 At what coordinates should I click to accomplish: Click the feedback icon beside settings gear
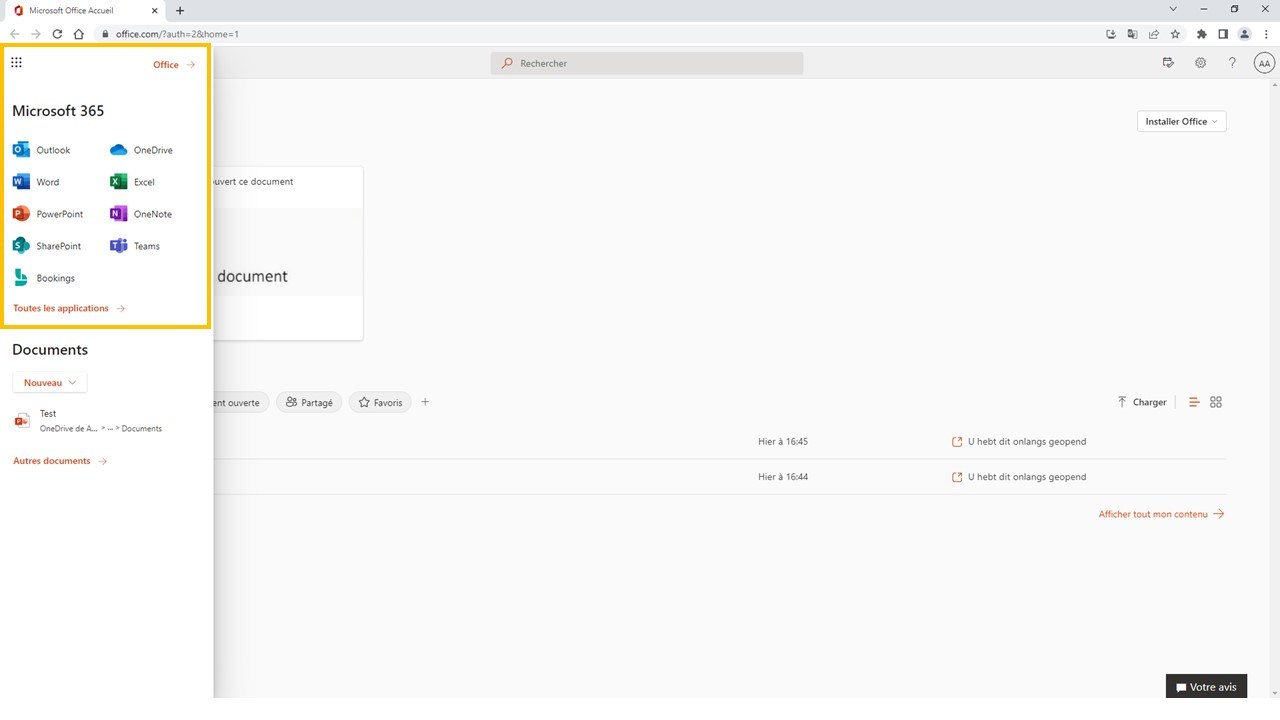point(1168,63)
